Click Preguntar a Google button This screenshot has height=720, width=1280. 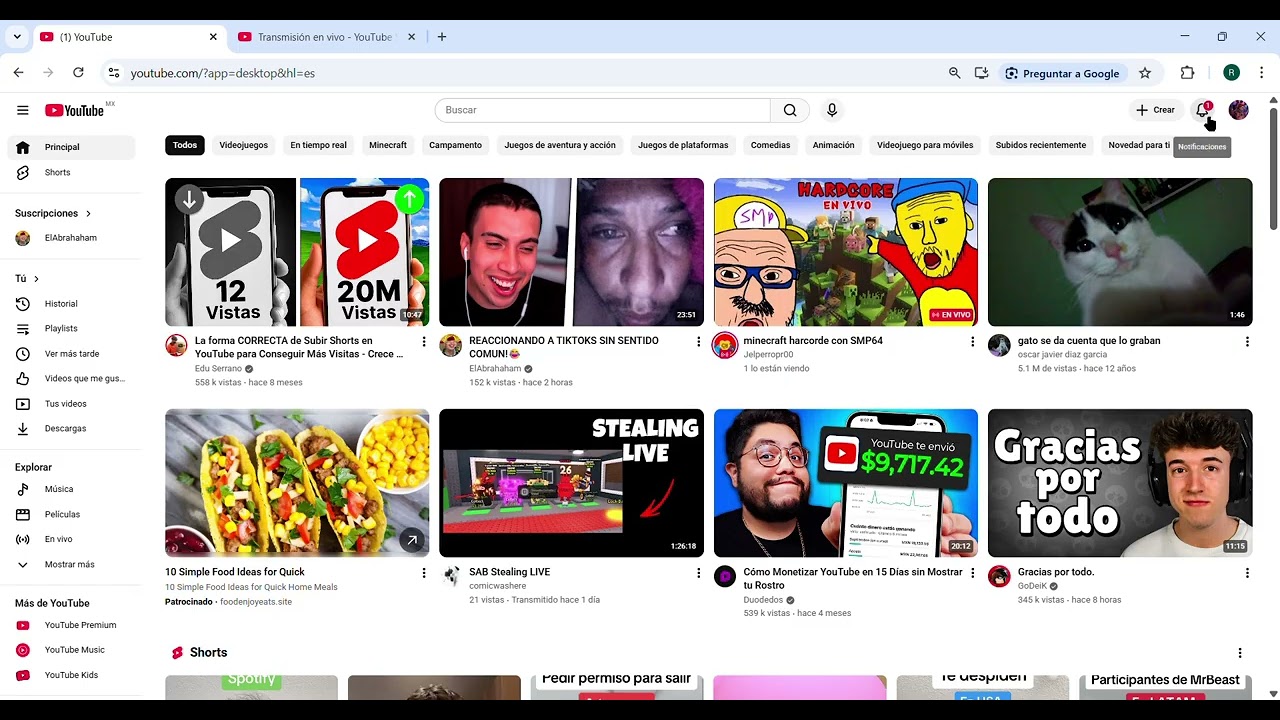click(1062, 73)
